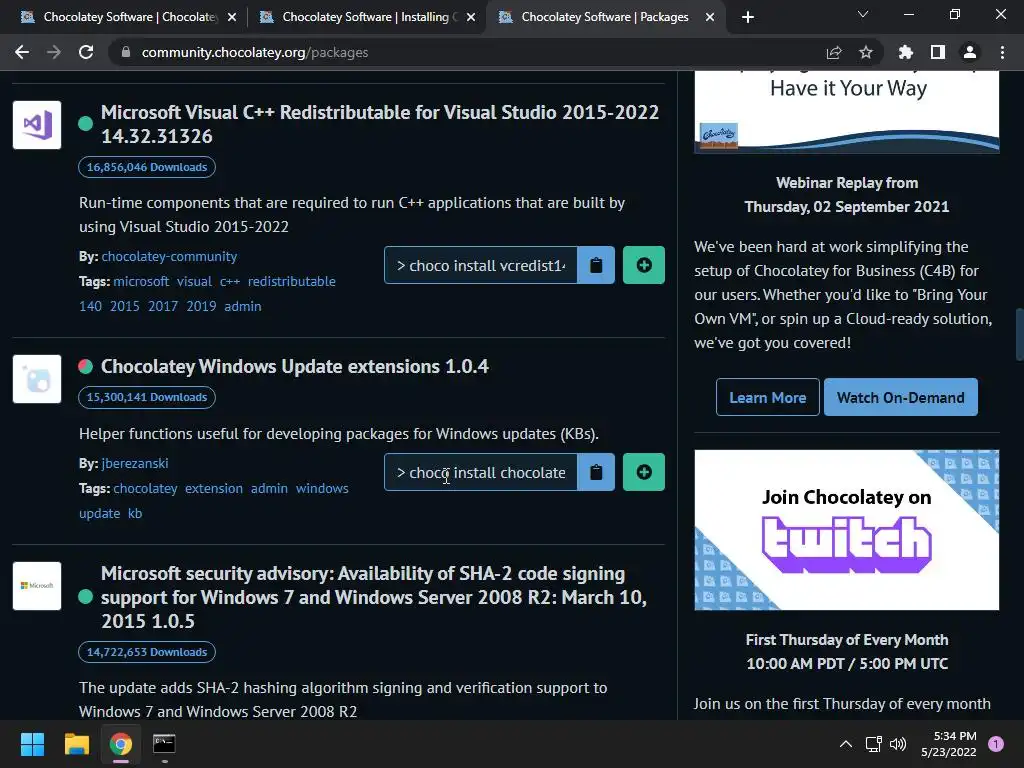Click the microsoft tag

point(141,281)
